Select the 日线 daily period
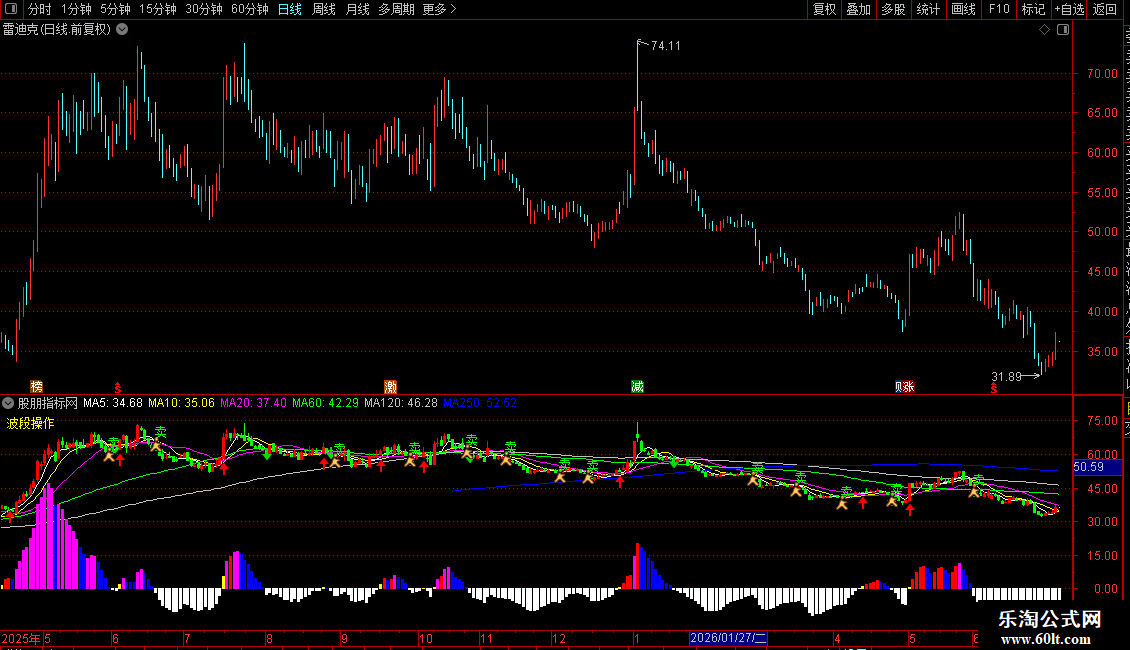 pos(290,9)
